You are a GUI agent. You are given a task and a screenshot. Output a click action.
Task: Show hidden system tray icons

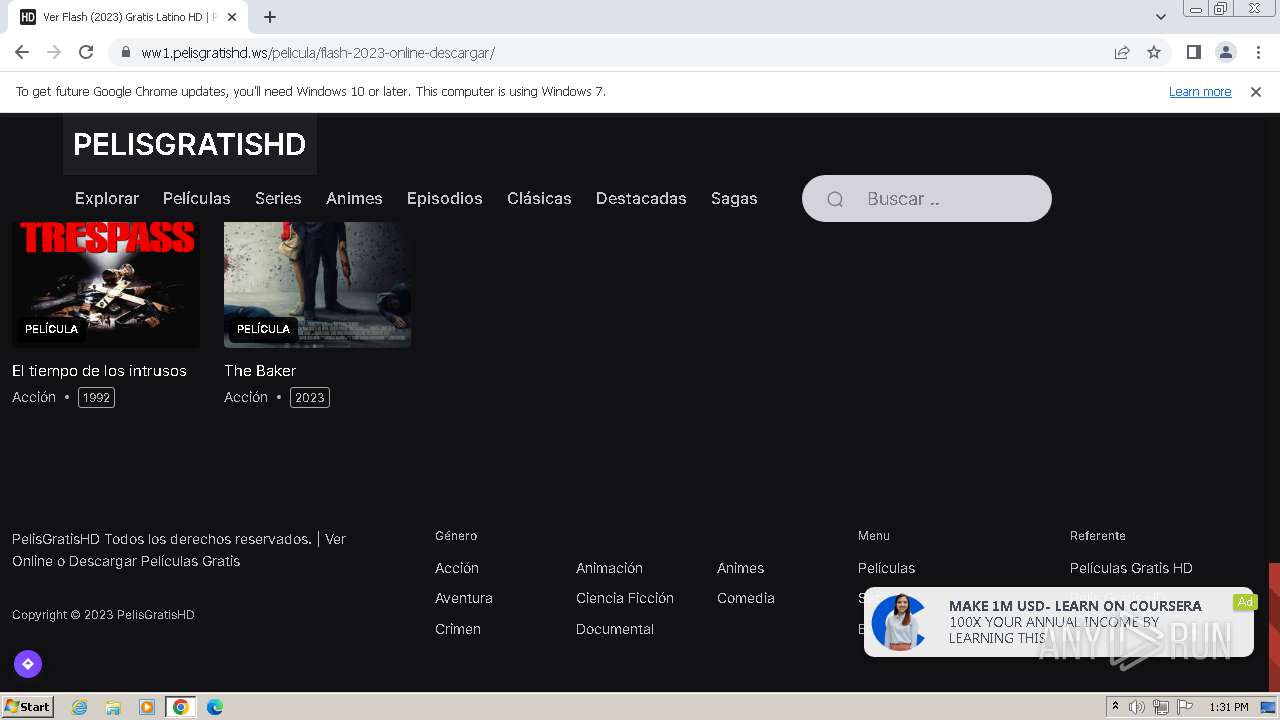[1115, 707]
